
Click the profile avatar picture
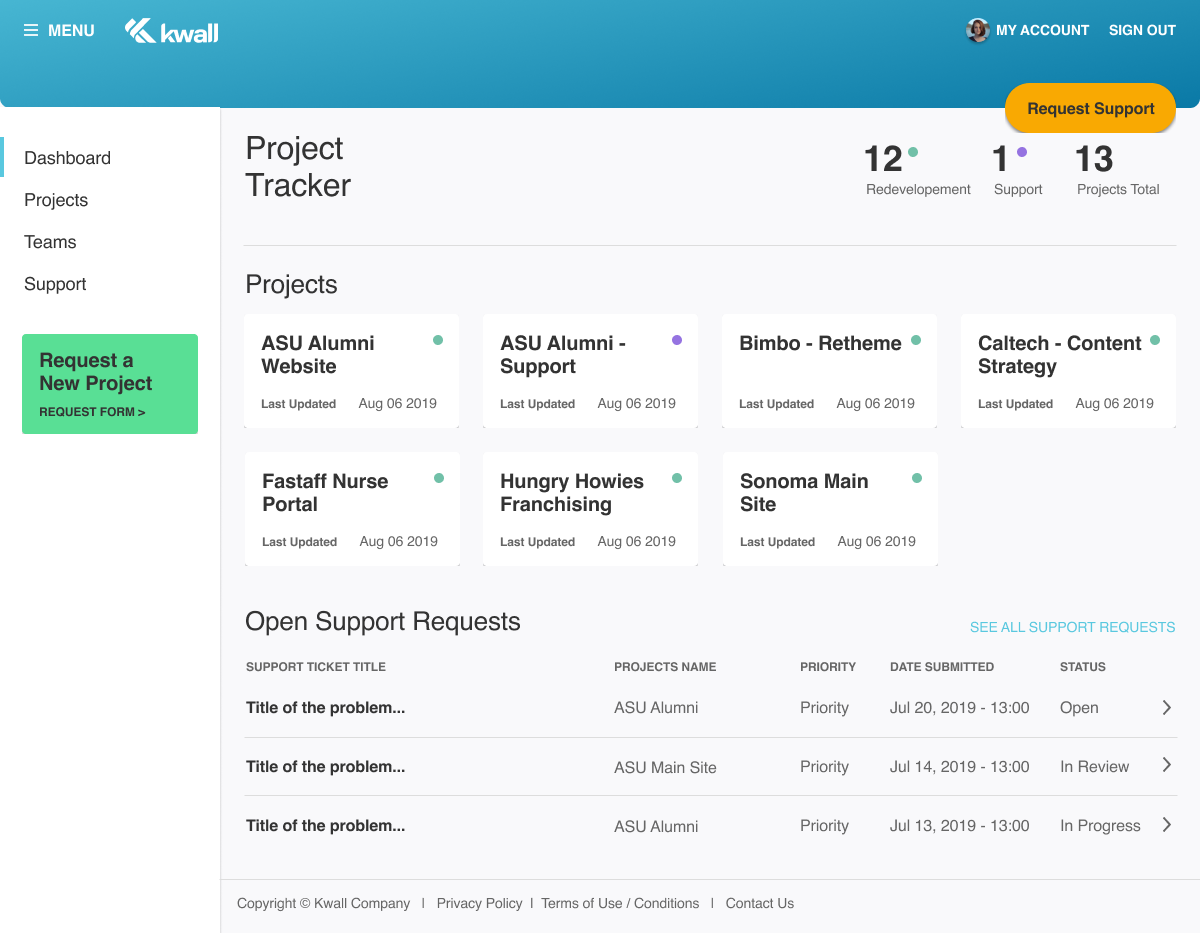(x=976, y=30)
